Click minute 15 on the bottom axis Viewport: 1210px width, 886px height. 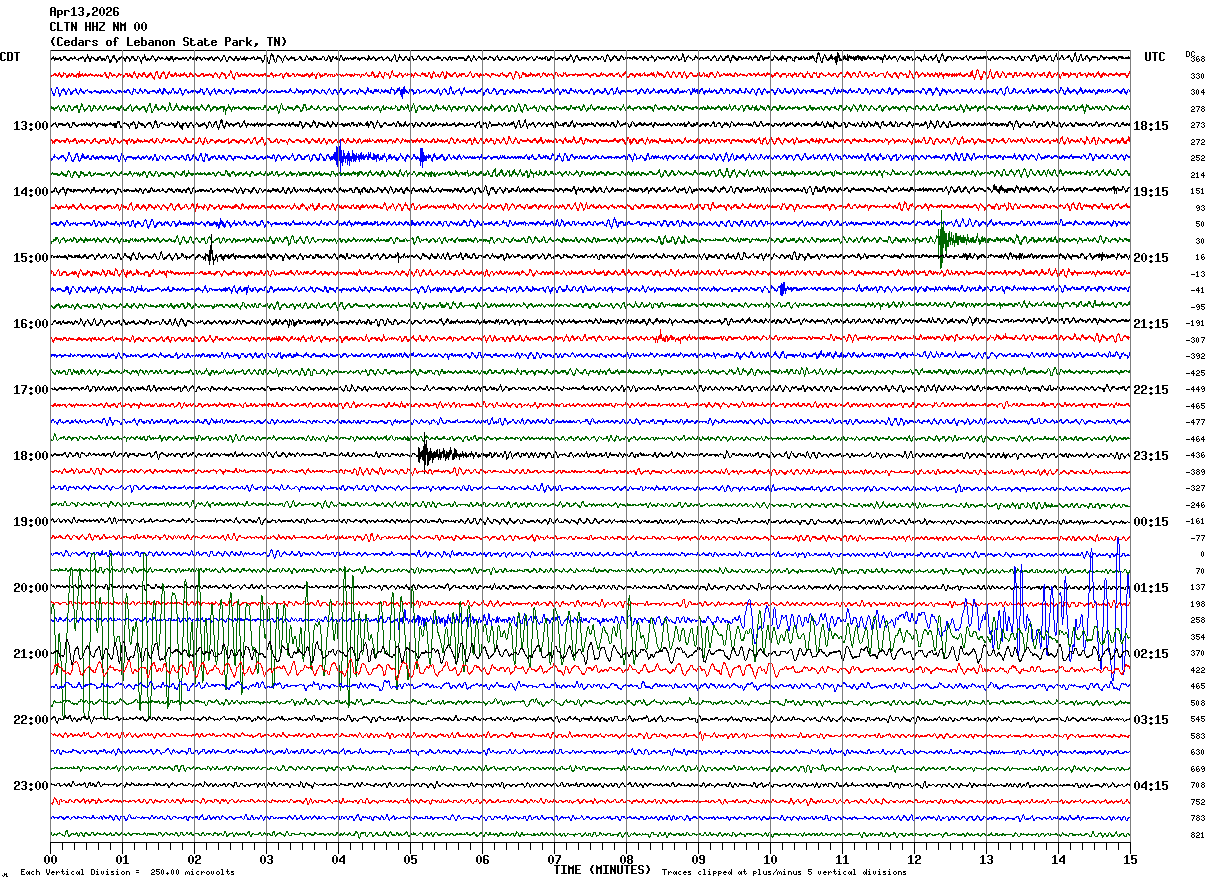tap(1129, 859)
